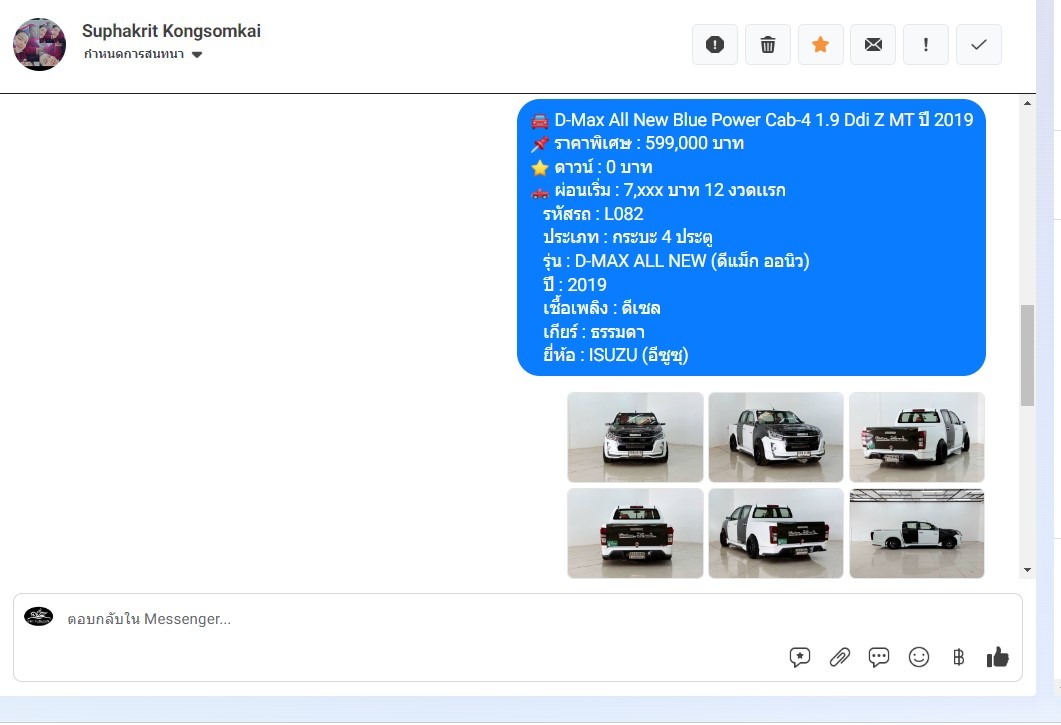The image size is (1061, 725).
Task: Click the เชื้อเพลิง : ดีเซล line
Action: (x=602, y=308)
